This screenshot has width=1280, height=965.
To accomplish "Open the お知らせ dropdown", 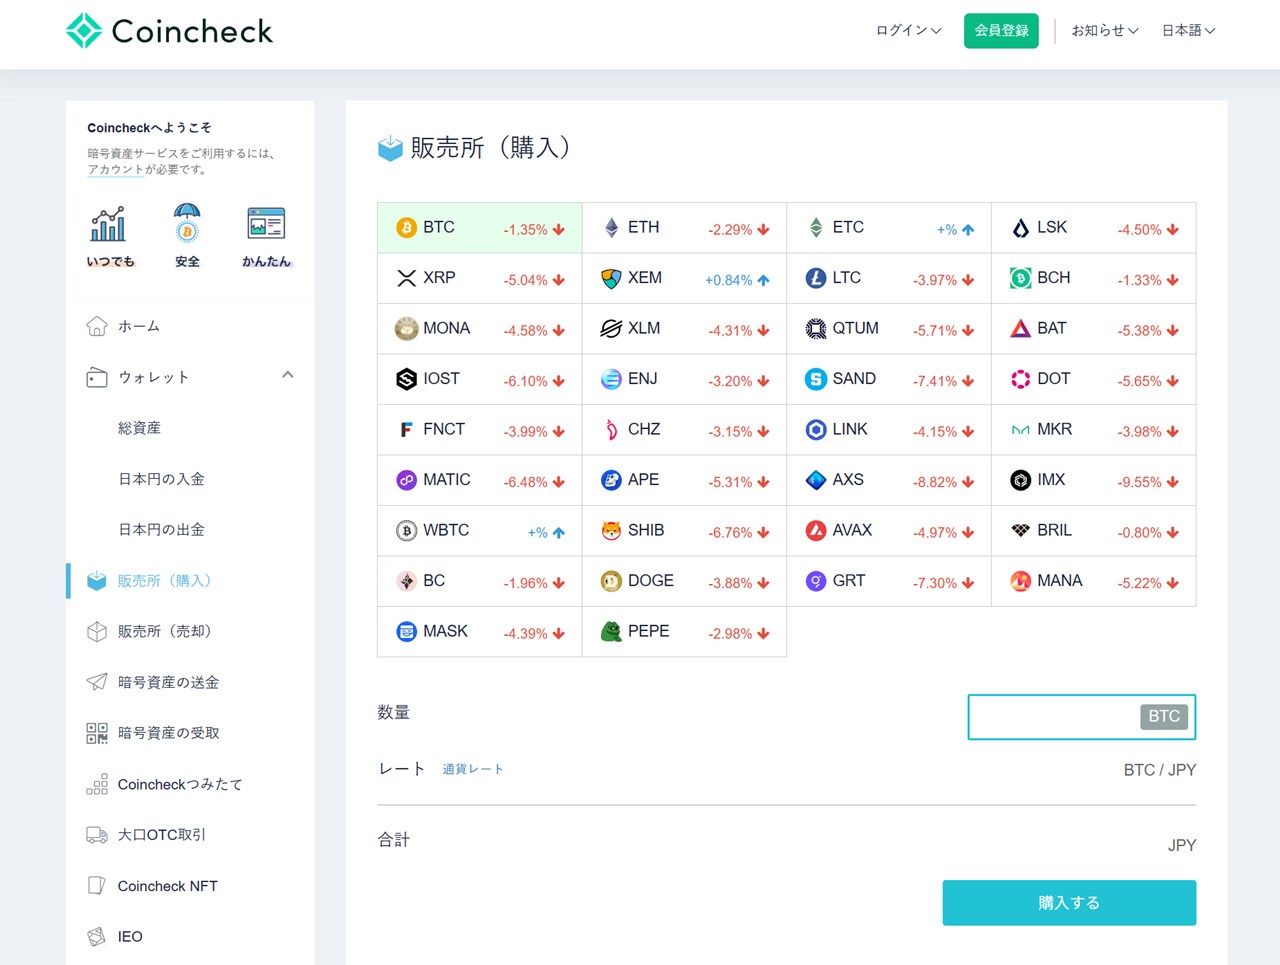I will (x=1105, y=31).
